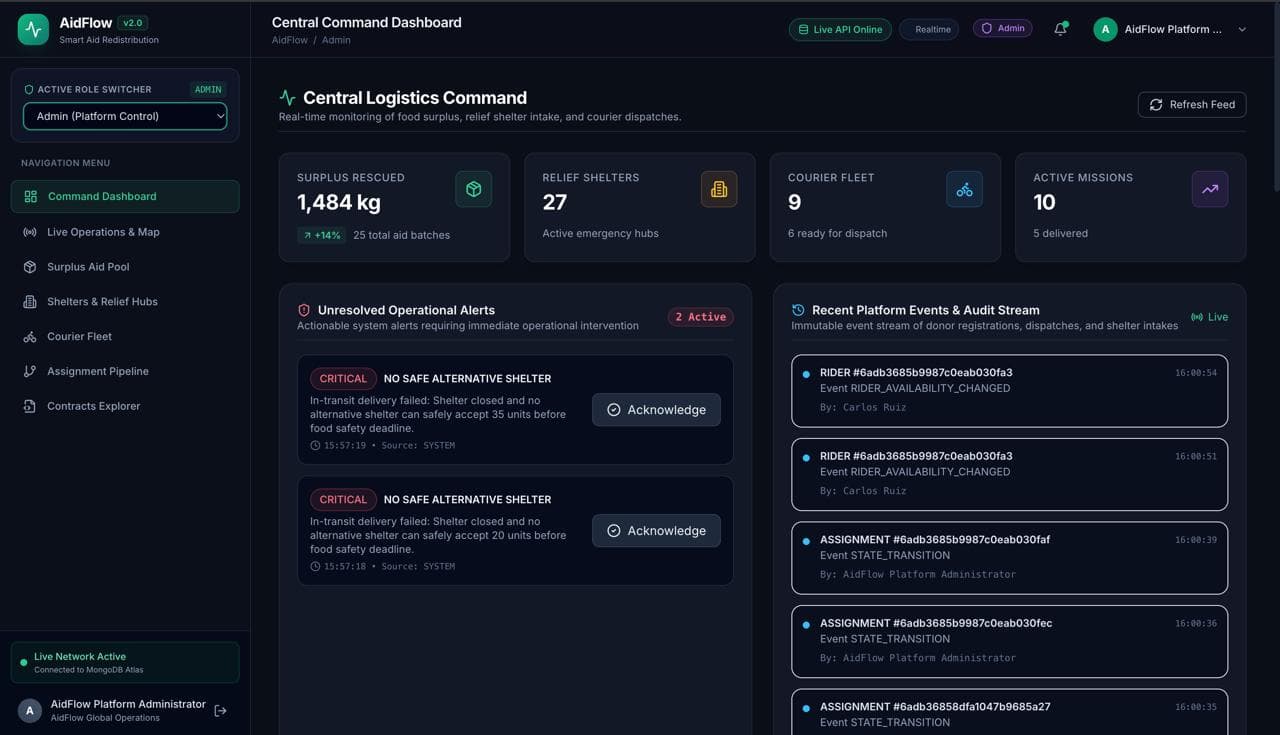Click the Central Logistics Command pulse icon
Screen dimensions: 1280x735
[287, 98]
